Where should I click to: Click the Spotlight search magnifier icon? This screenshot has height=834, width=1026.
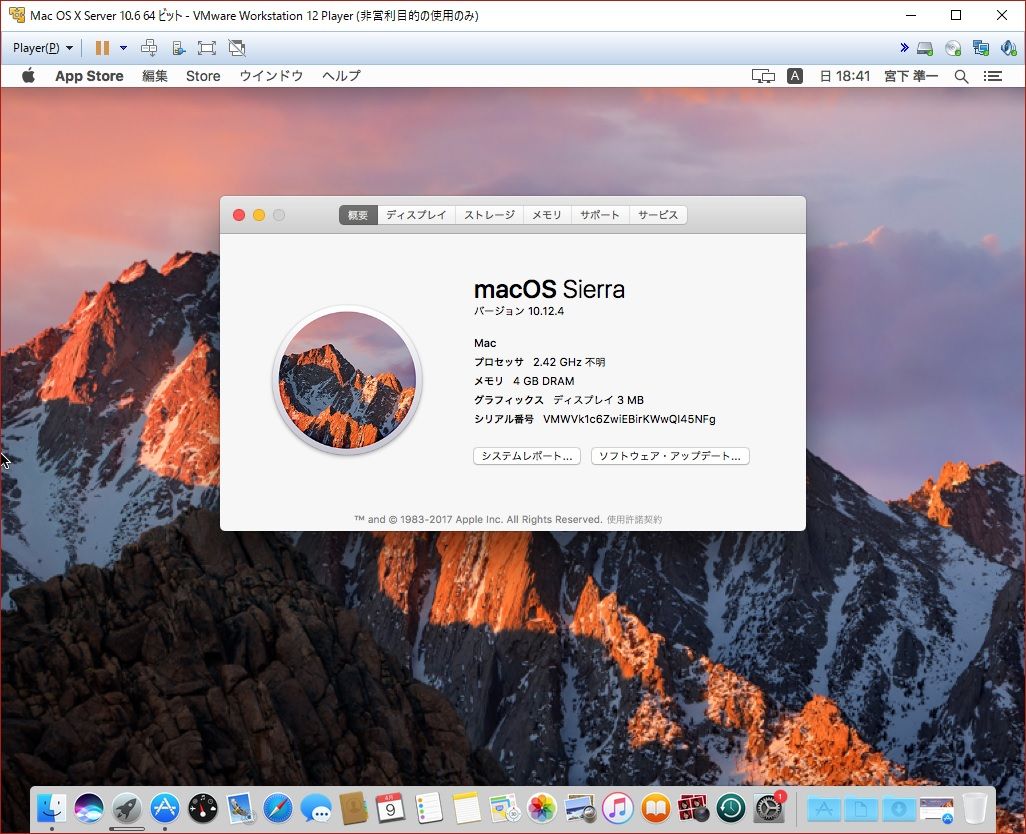point(961,76)
